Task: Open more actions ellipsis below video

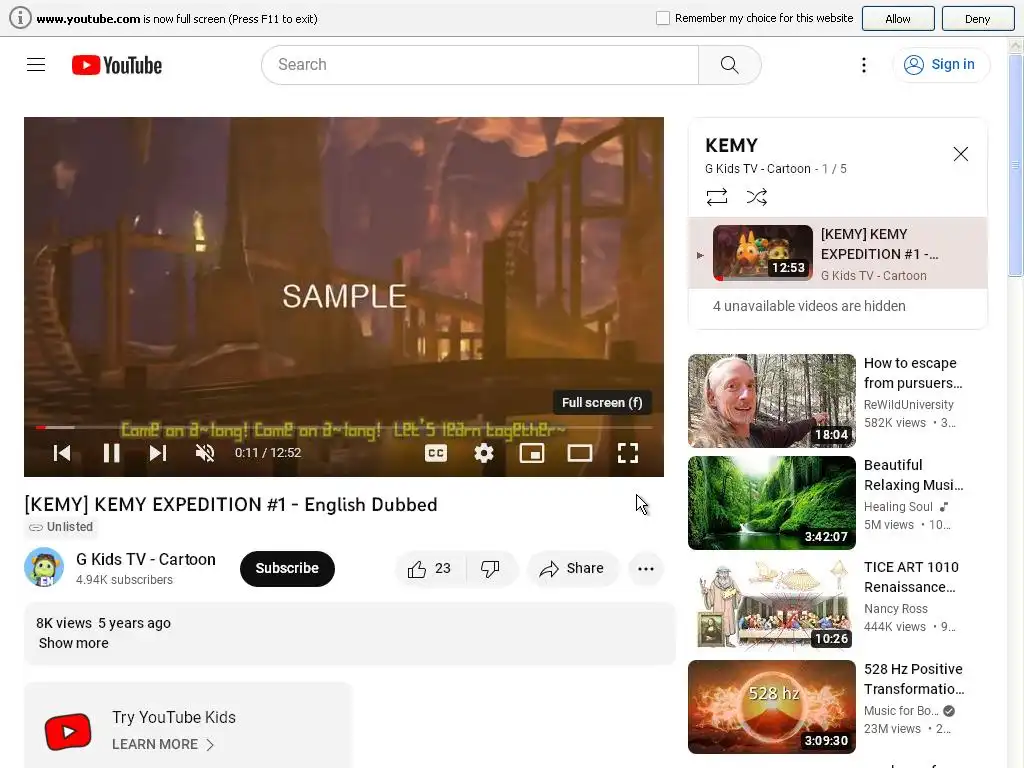Action: (645, 569)
